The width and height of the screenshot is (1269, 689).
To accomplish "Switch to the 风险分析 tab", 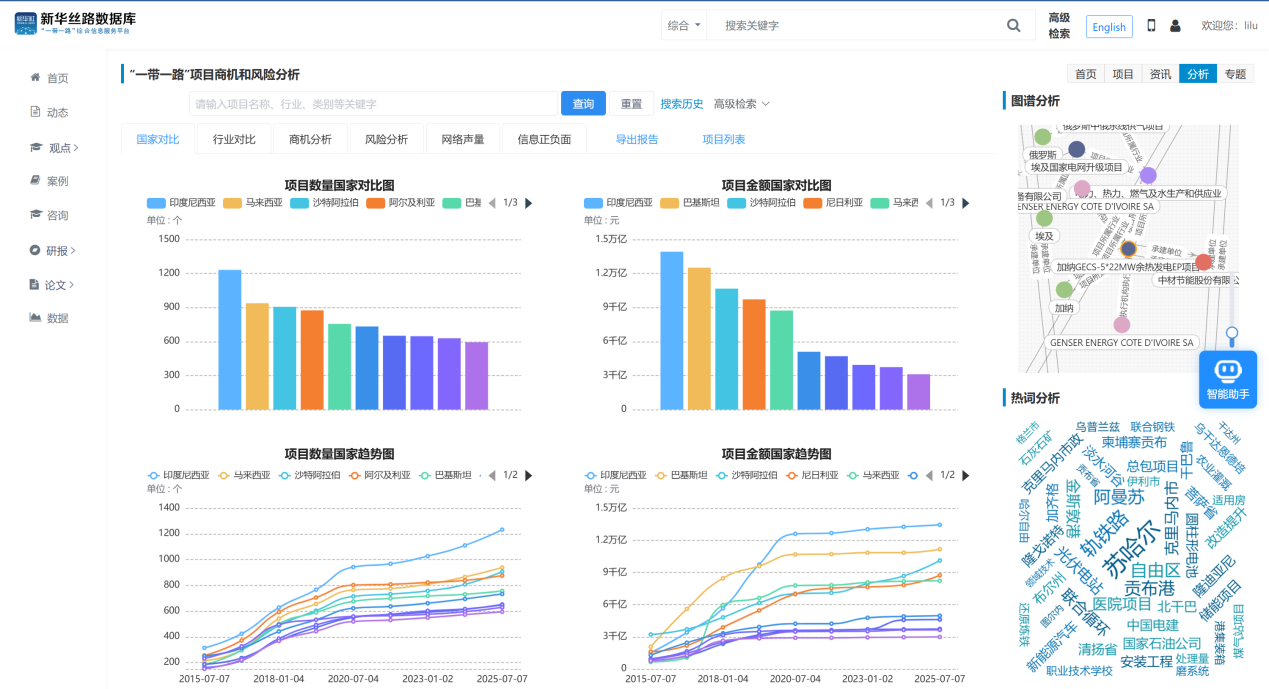I will 386,140.
